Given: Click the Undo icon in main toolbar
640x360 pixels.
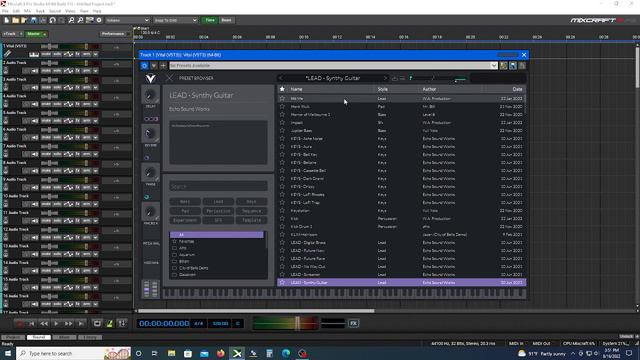Looking at the screenshot, I should pyautogui.click(x=52, y=20).
